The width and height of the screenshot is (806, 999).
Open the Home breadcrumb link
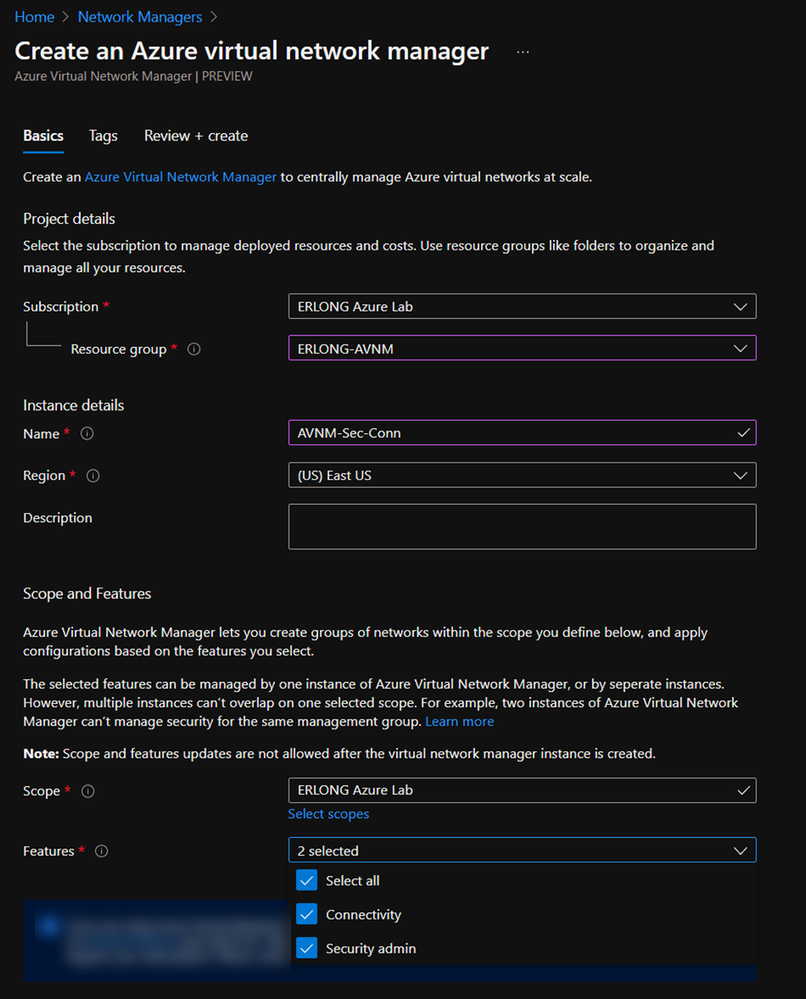coord(34,17)
